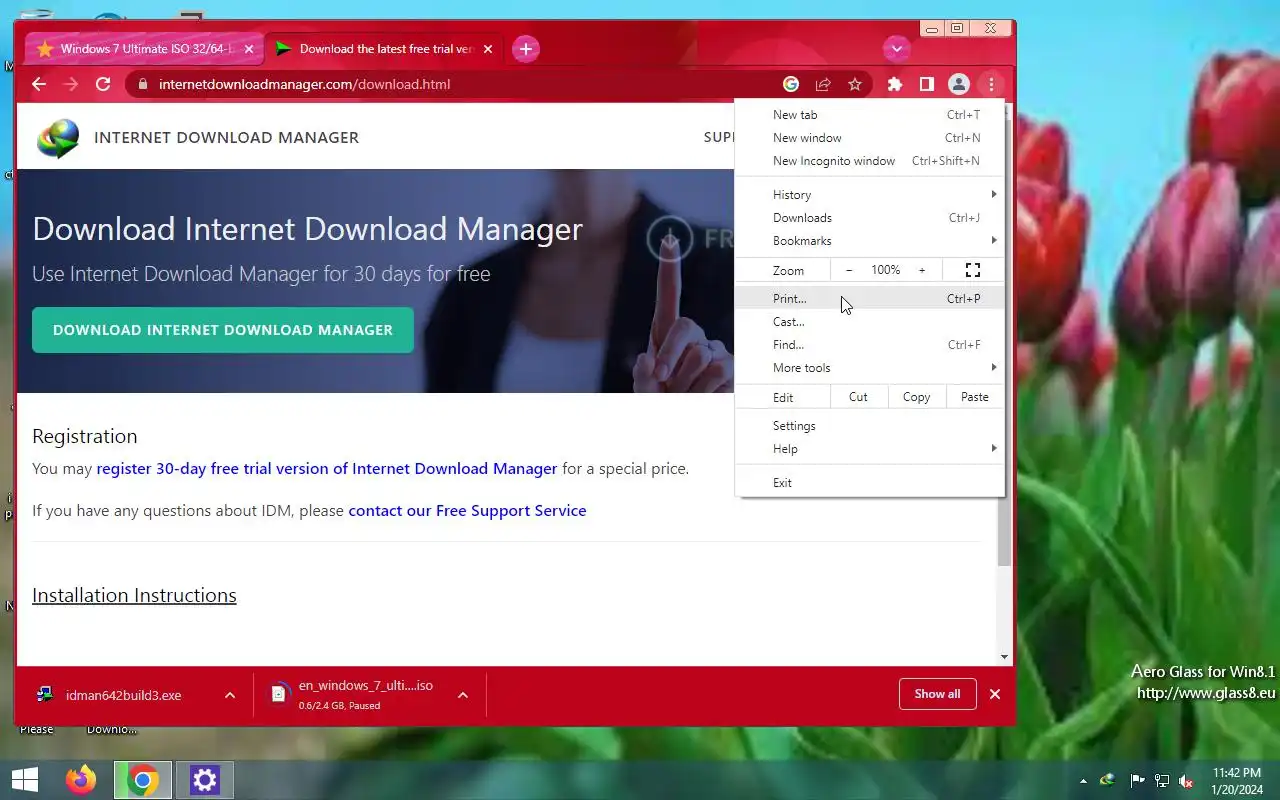Click Download Internet Download Manager button
This screenshot has height=800, width=1280.
point(223,330)
